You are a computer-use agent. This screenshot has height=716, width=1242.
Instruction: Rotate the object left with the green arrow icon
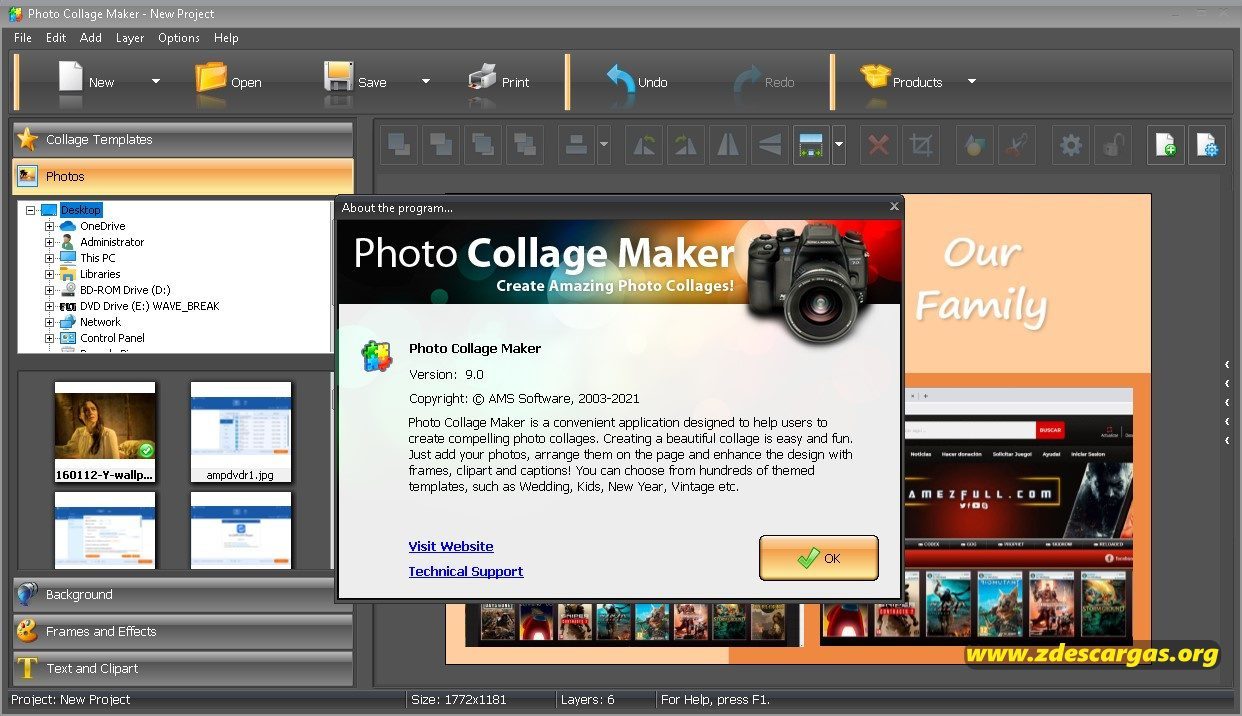[643, 146]
